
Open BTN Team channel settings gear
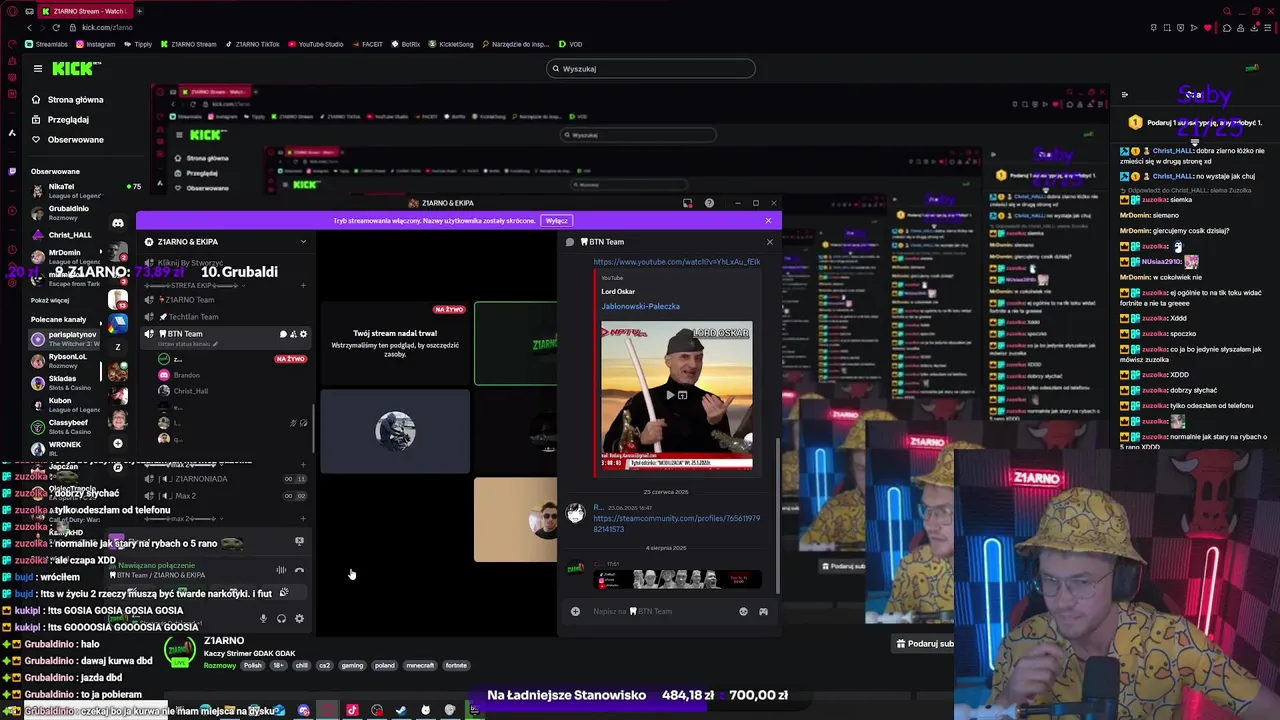[303, 334]
